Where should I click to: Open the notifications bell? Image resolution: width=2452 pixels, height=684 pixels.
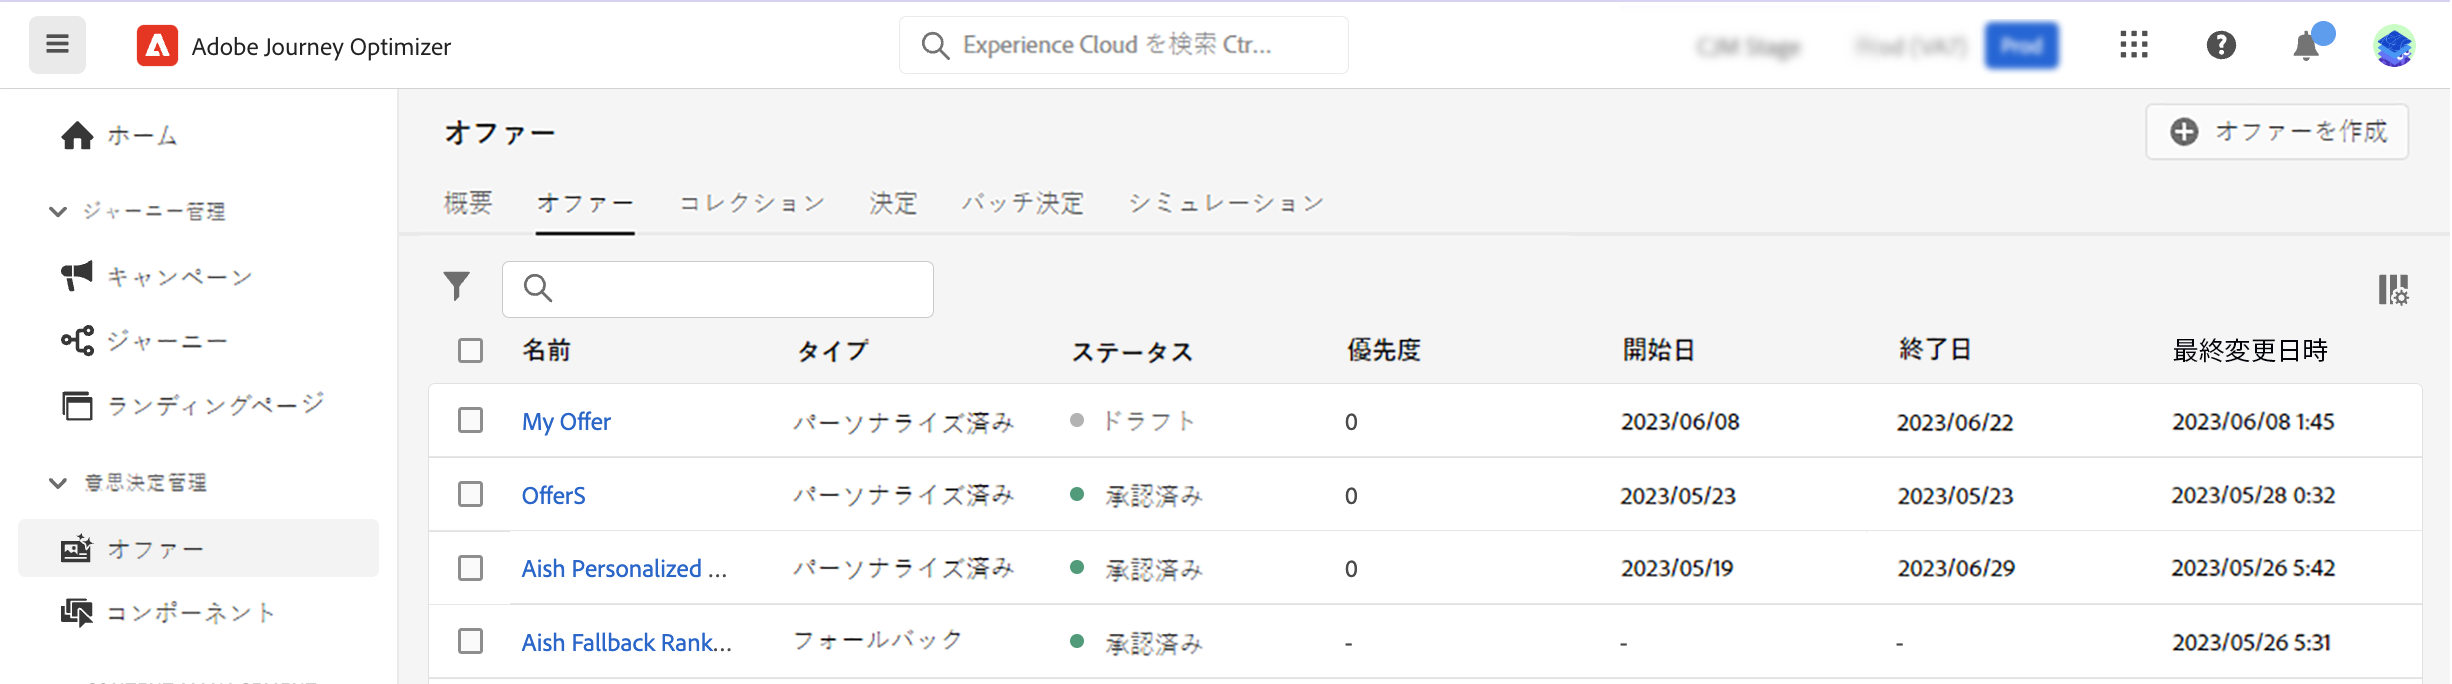[2306, 46]
